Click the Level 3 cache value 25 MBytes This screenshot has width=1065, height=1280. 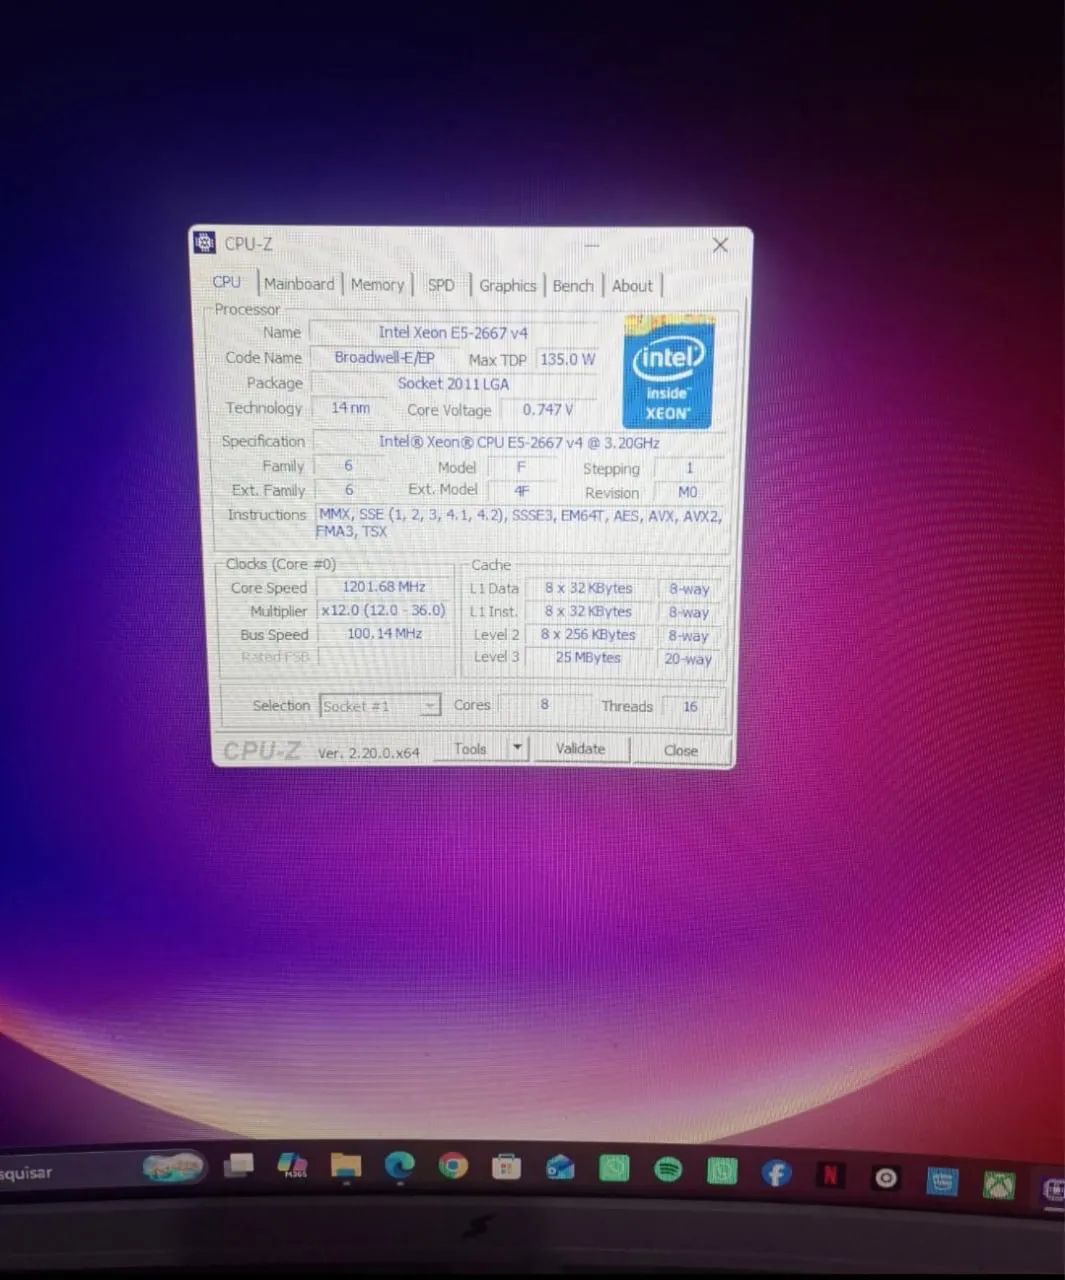point(588,658)
